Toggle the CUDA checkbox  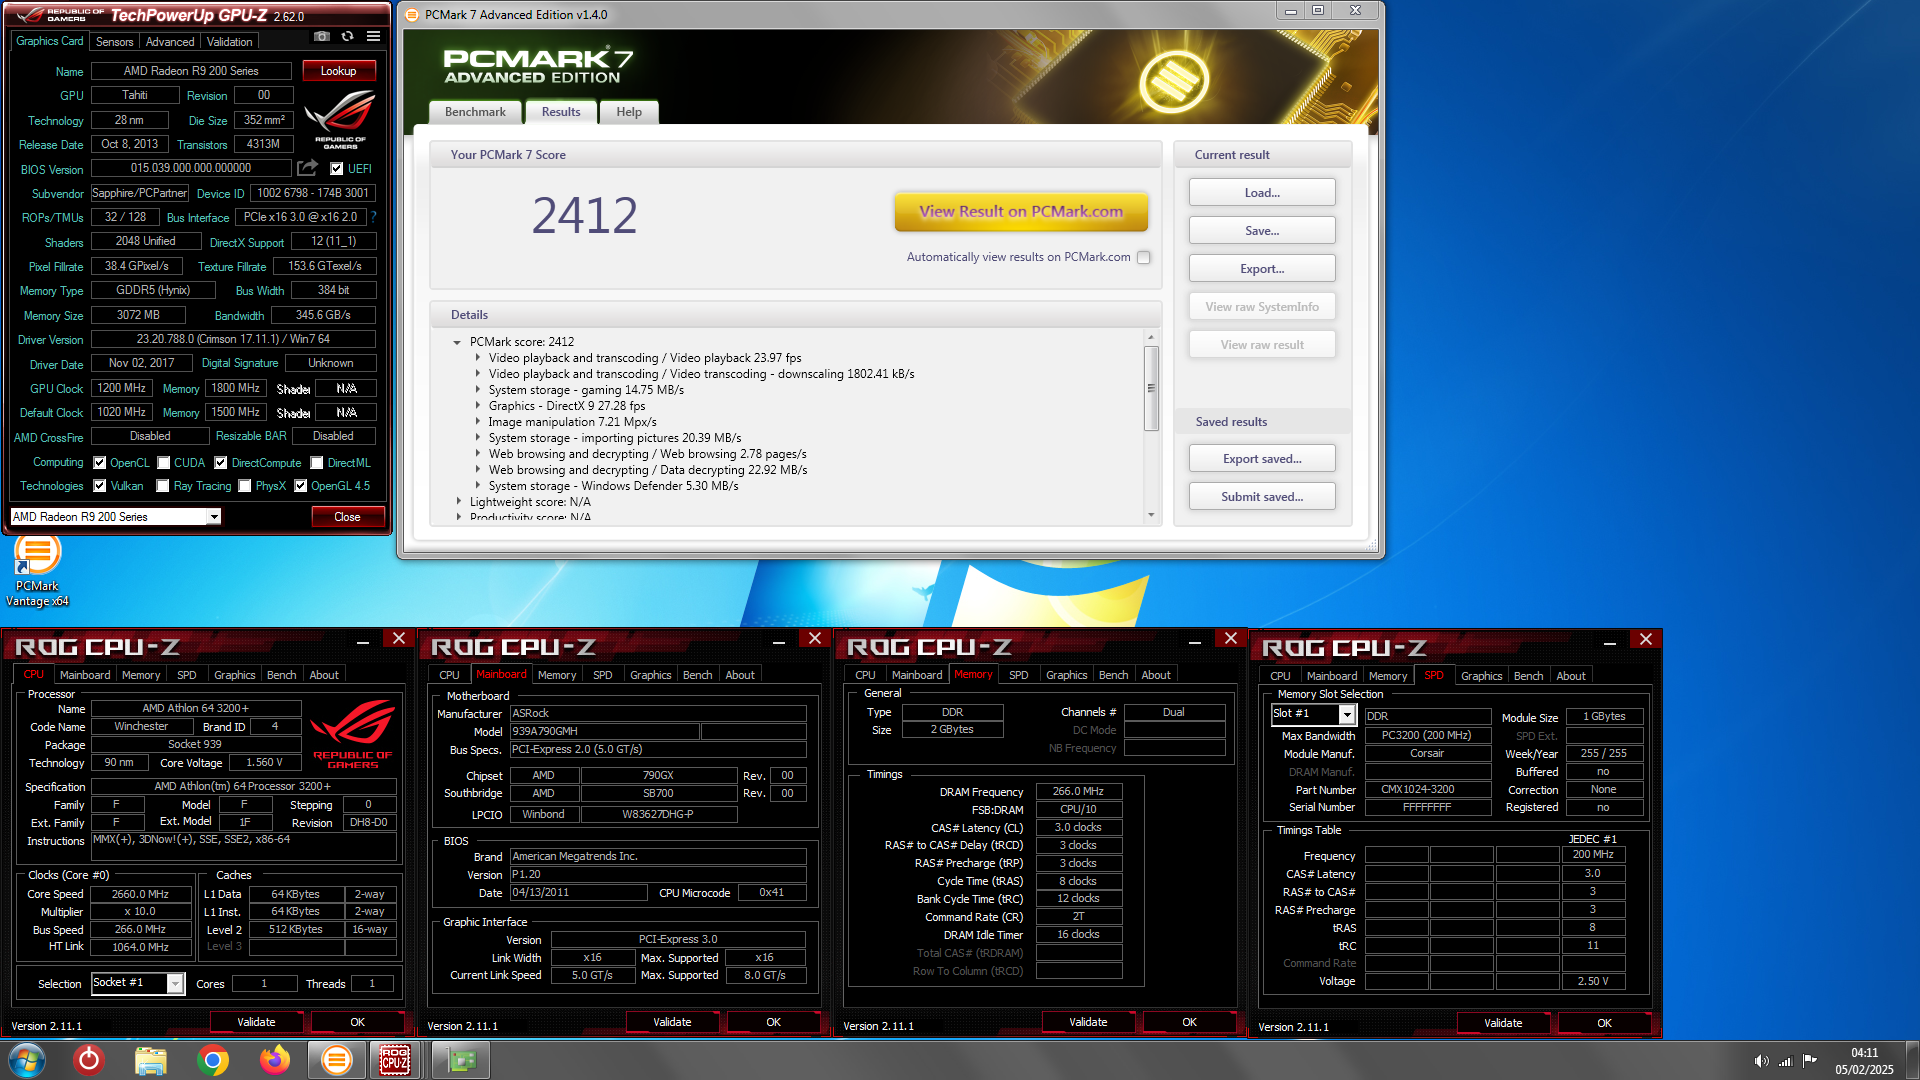click(x=163, y=463)
